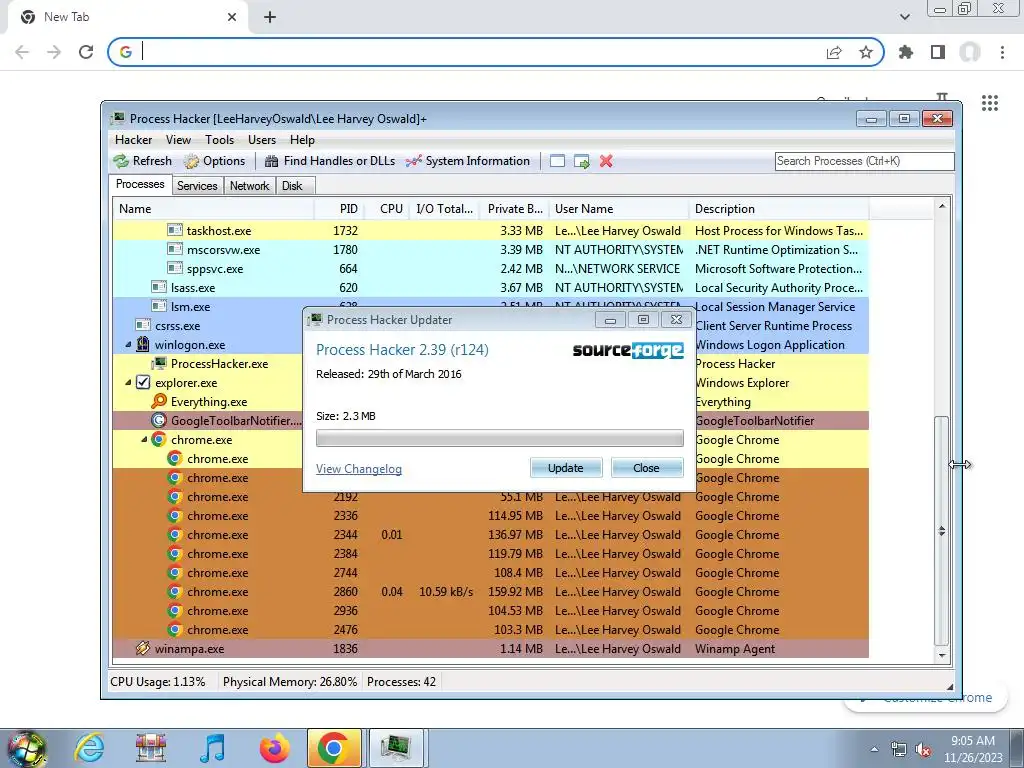Click the ProcessHacker.exe row icon

[159, 363]
